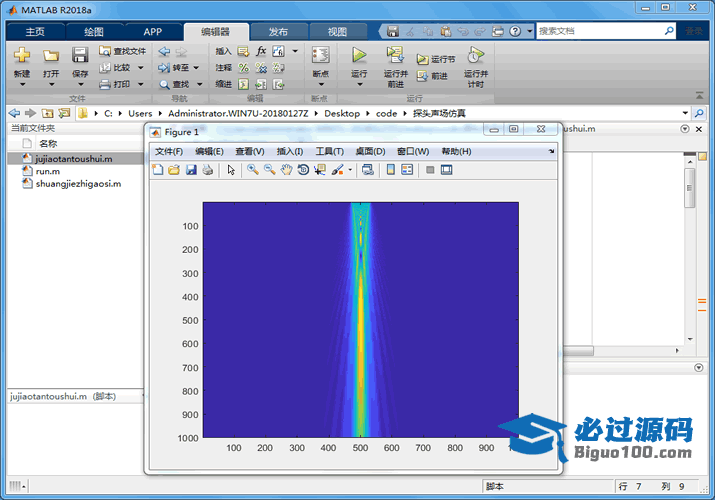Image resolution: width=715 pixels, height=500 pixels.
Task: Click the percent comment icon
Action: (x=244, y=68)
